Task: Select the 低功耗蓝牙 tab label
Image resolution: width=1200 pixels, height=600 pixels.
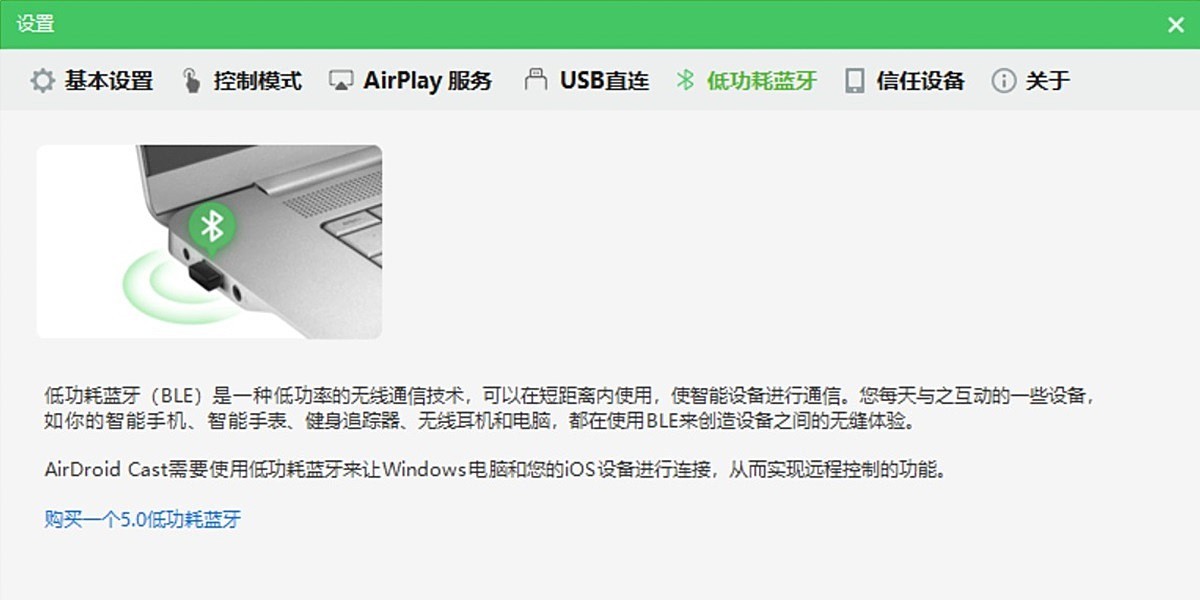Action: click(x=762, y=81)
